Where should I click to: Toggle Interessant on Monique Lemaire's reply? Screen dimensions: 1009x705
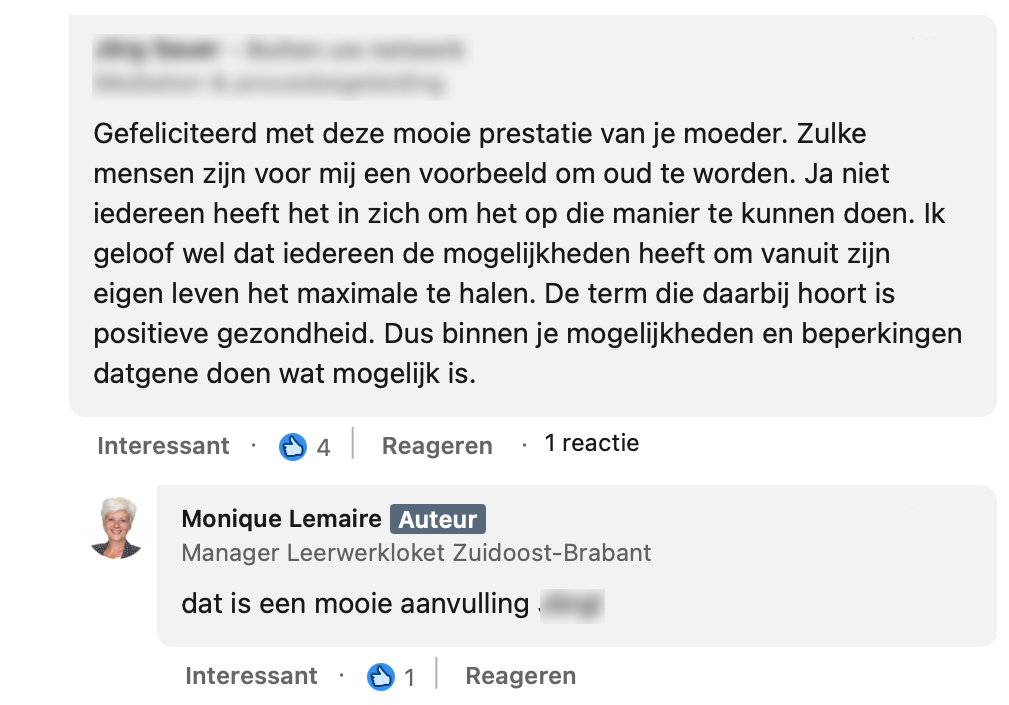click(x=251, y=677)
